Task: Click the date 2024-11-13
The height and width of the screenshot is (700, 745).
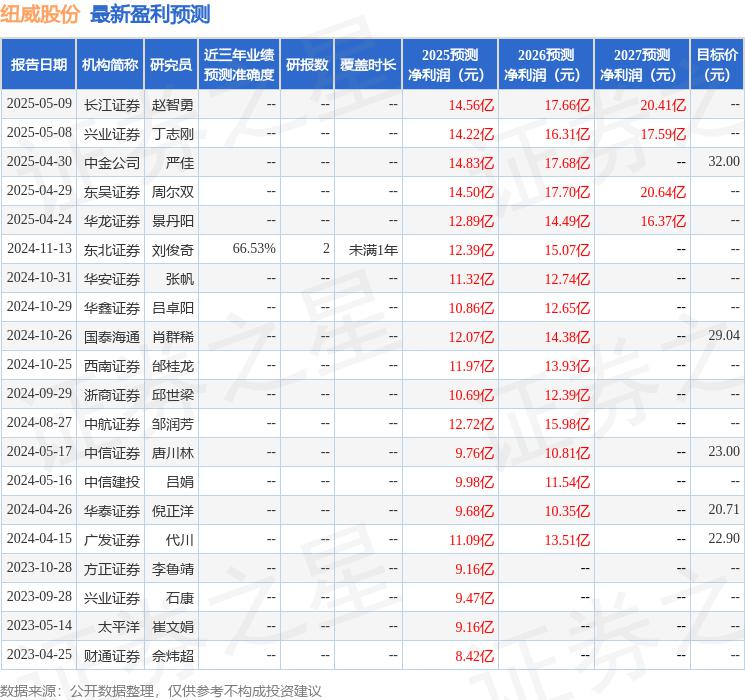Action: click(x=39, y=249)
